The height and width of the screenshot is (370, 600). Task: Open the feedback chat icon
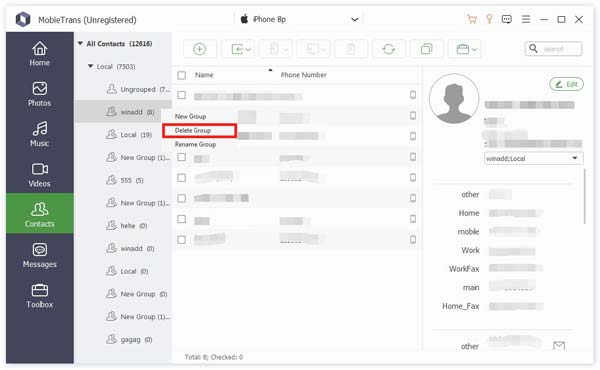pyautogui.click(x=506, y=19)
